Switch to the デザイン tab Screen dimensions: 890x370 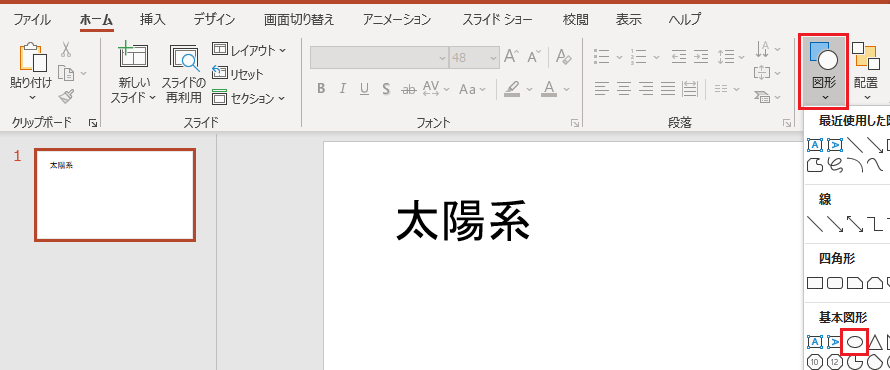point(214,20)
